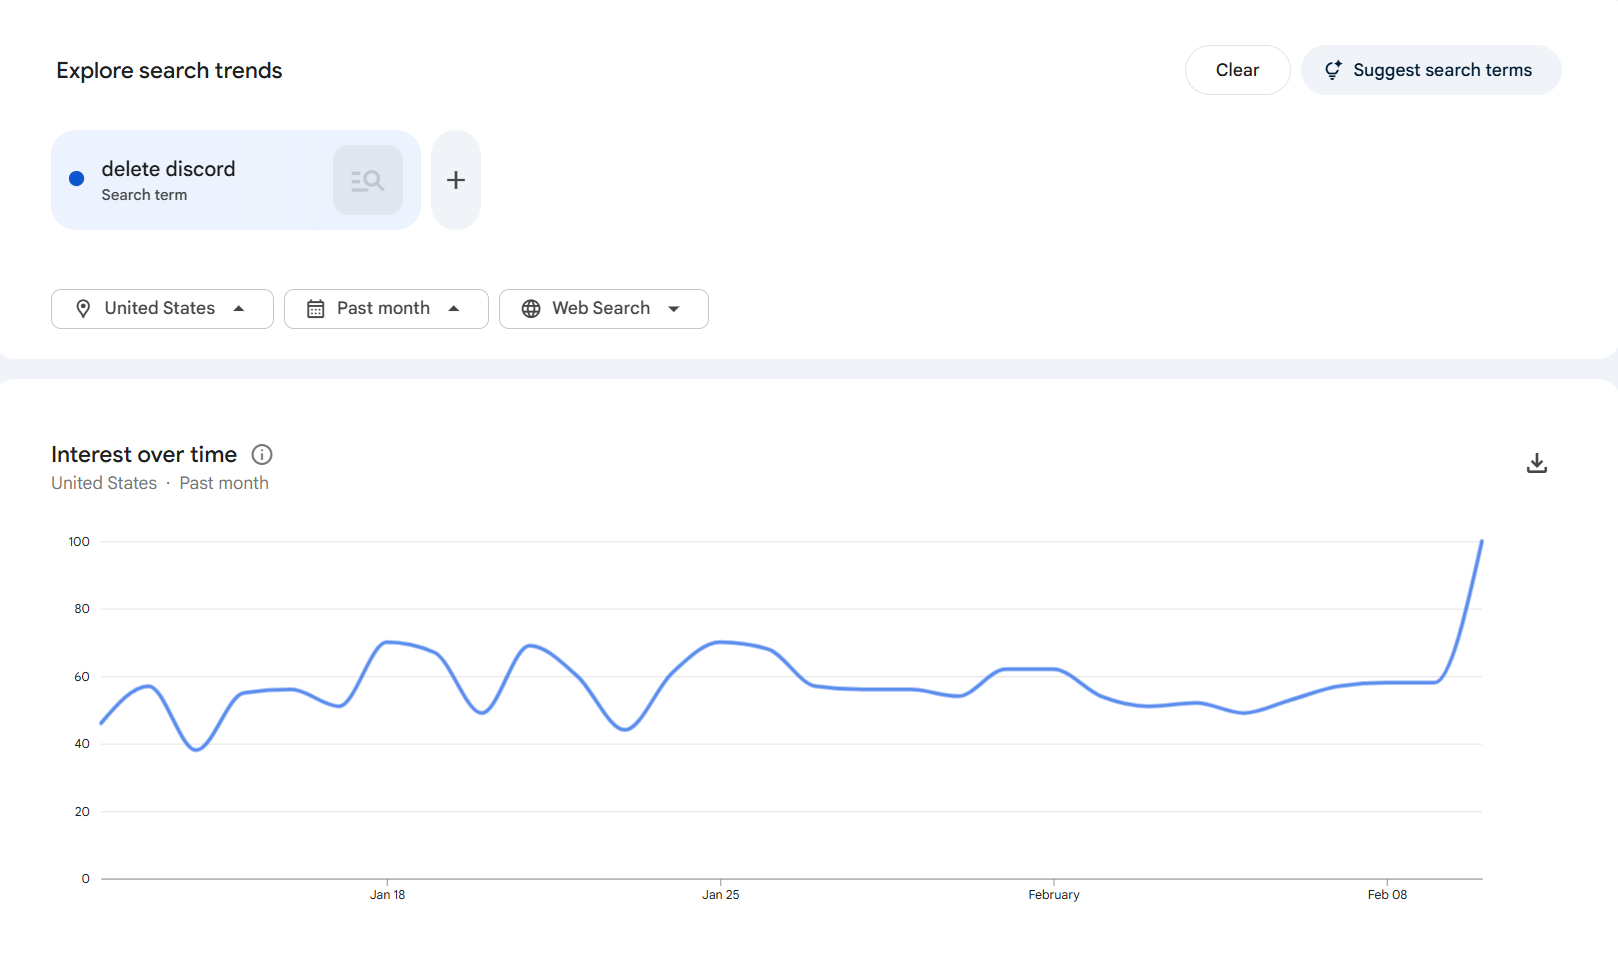The width and height of the screenshot is (1618, 959).
Task: Click the calendar icon in date filter
Action: (315, 309)
